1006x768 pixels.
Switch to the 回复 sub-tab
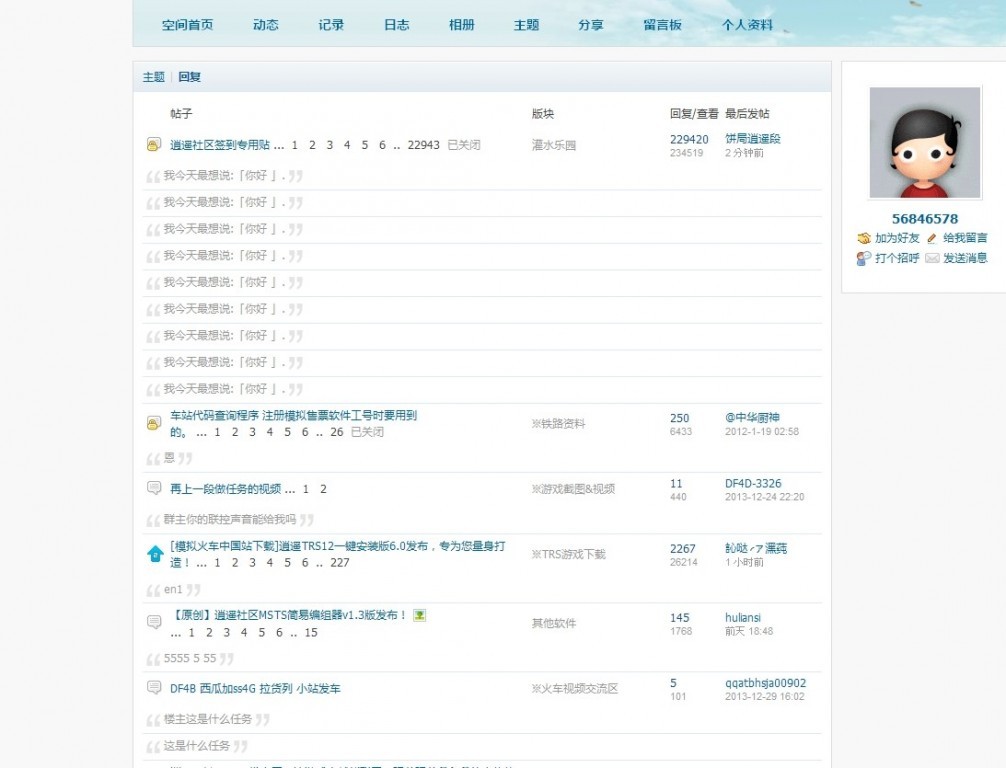[190, 77]
